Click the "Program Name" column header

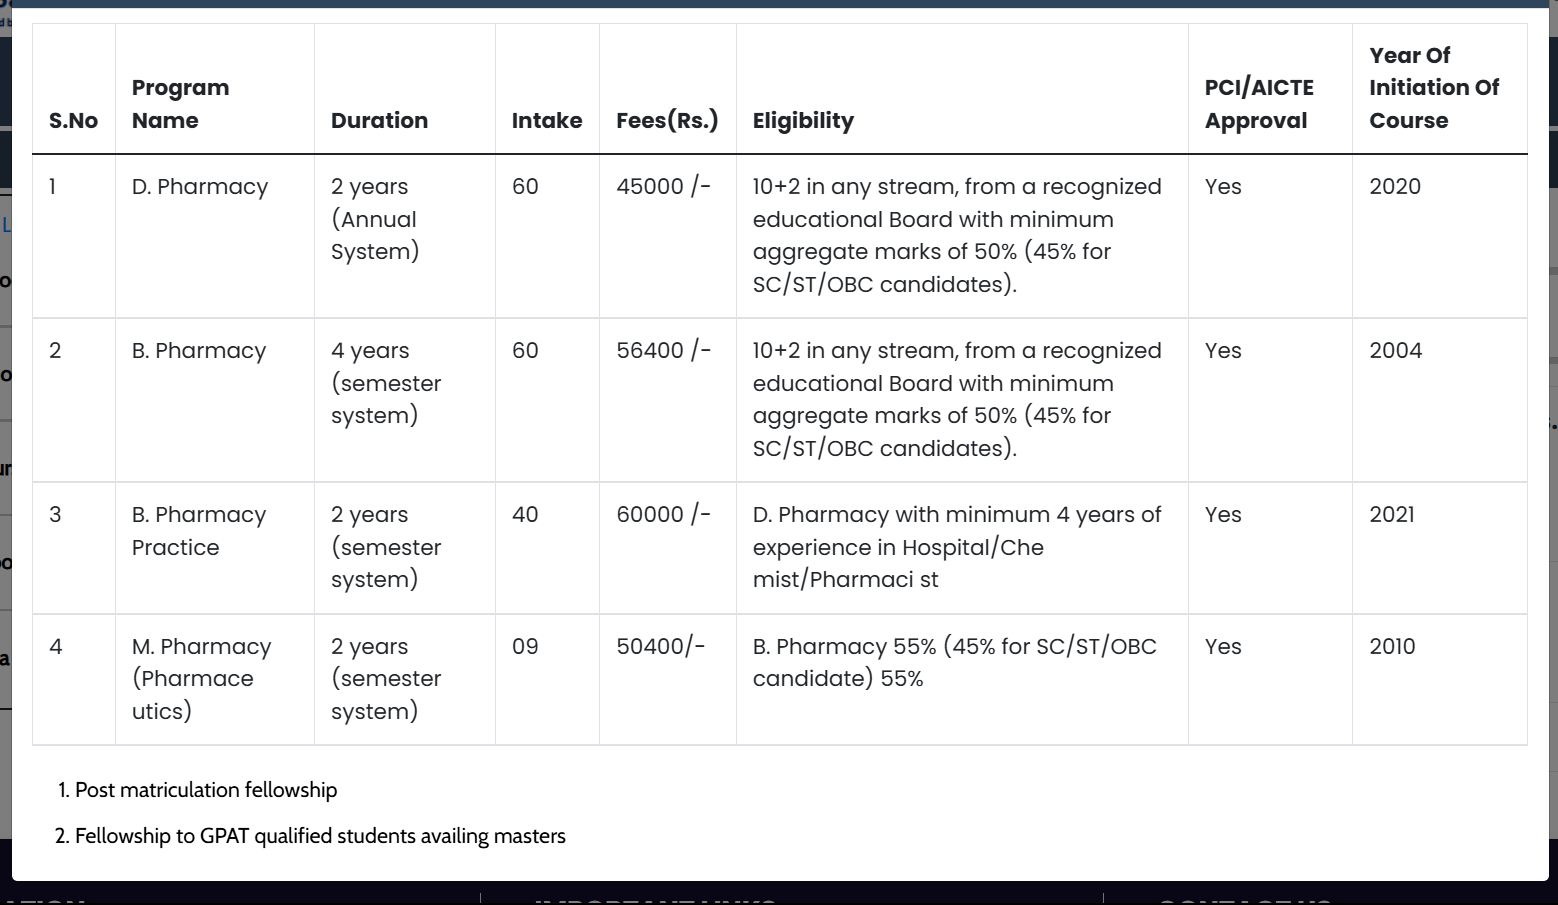click(181, 104)
